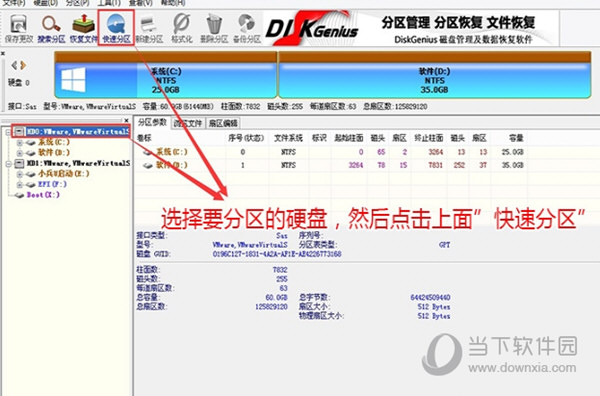The image size is (600, 396).
Task: Open the 分区(P) menu
Action: pyautogui.click(x=78, y=3)
